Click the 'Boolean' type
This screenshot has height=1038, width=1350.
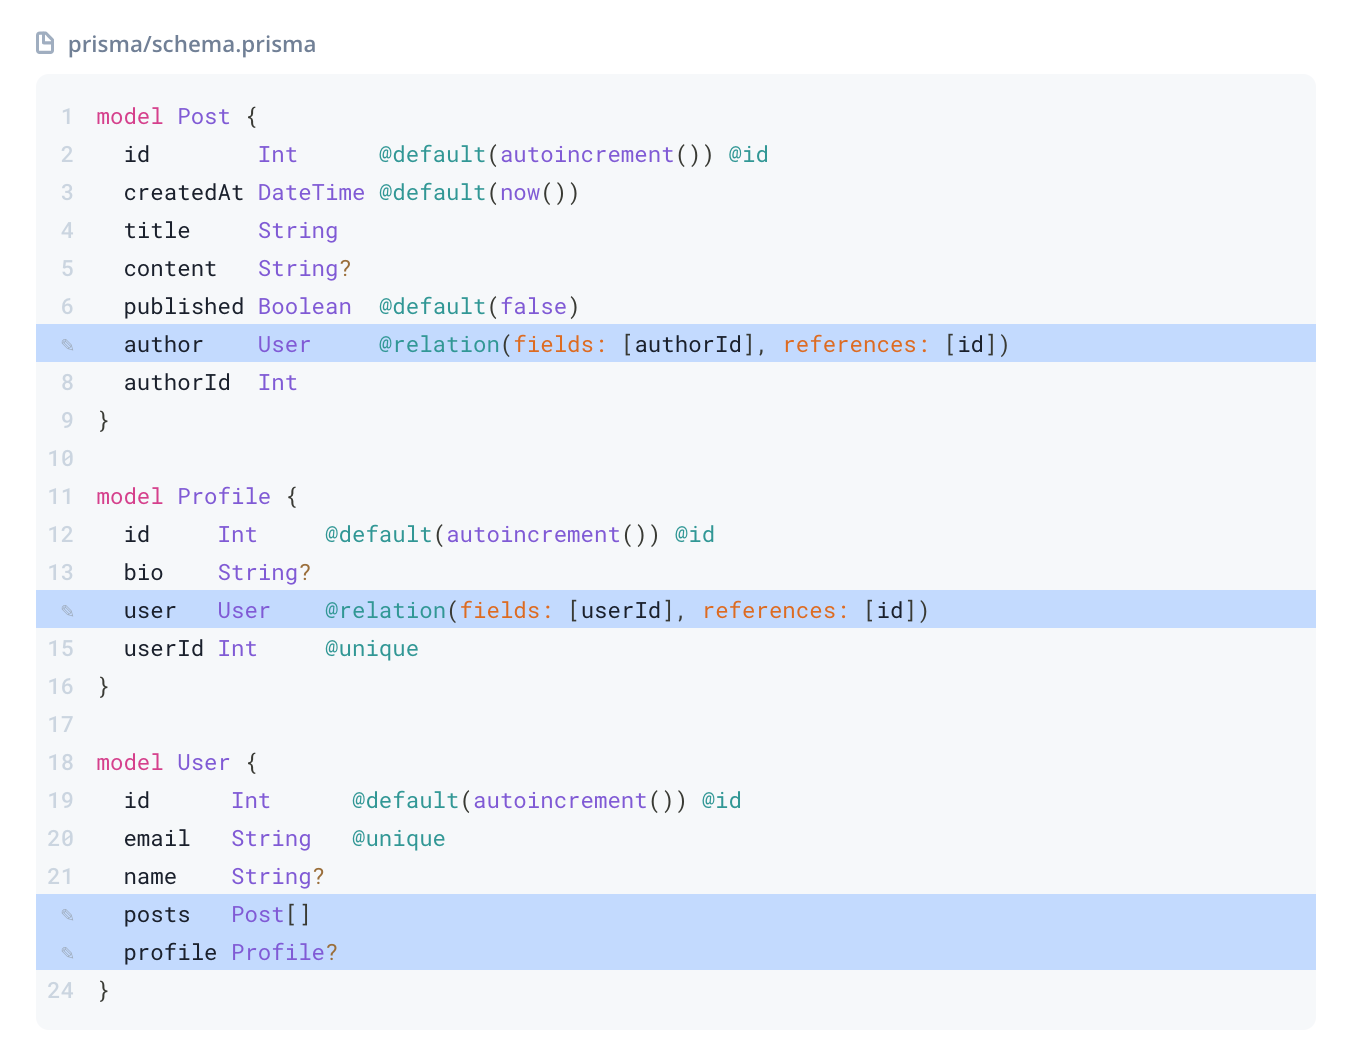(x=305, y=307)
